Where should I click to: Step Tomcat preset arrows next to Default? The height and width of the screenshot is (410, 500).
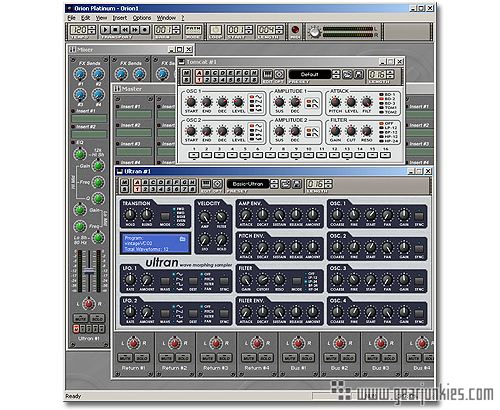pos(336,74)
